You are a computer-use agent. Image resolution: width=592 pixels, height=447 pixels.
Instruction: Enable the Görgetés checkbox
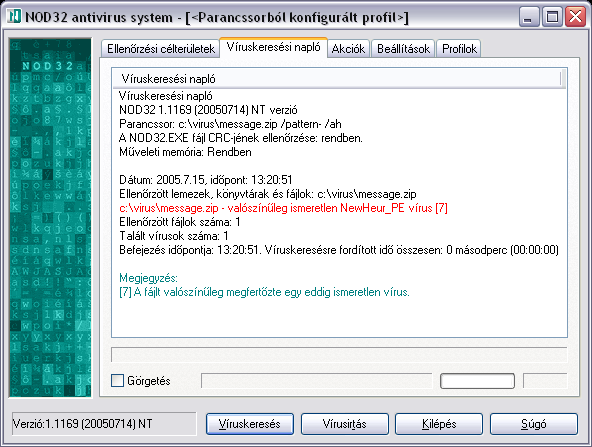pos(117,380)
